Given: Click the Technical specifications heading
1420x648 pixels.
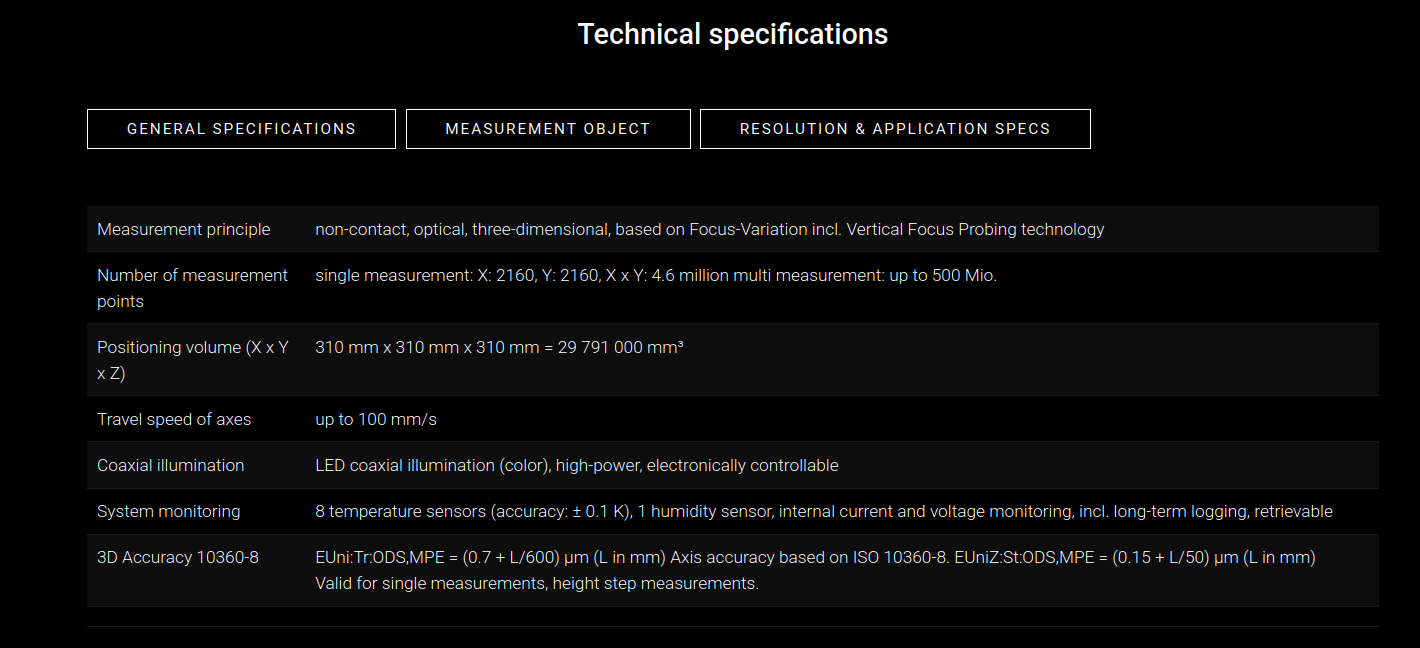Looking at the screenshot, I should coord(733,34).
